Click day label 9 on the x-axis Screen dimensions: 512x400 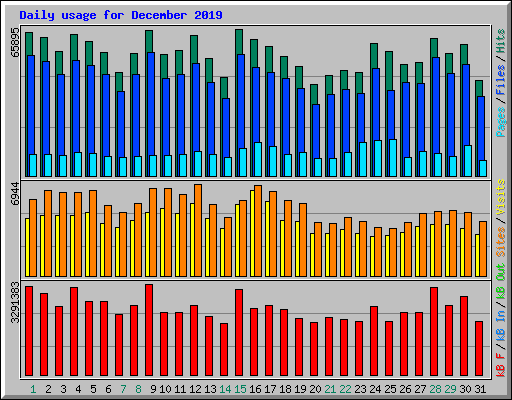click(x=153, y=389)
